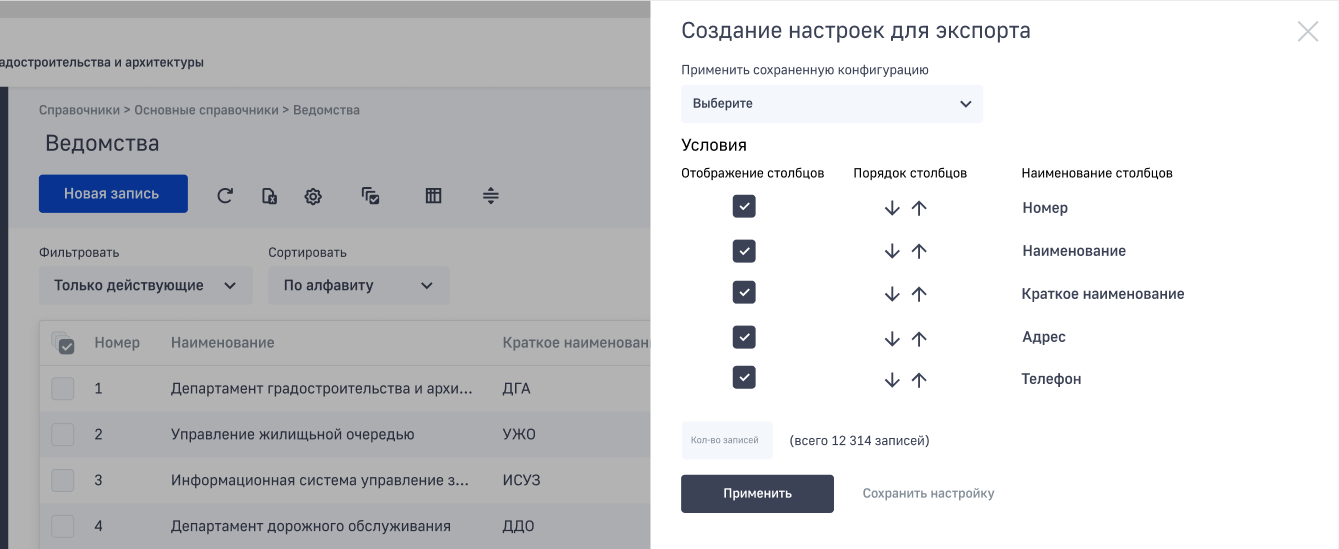Check the row 3 checkbox for ИСУЗ

pyautogui.click(x=63, y=481)
